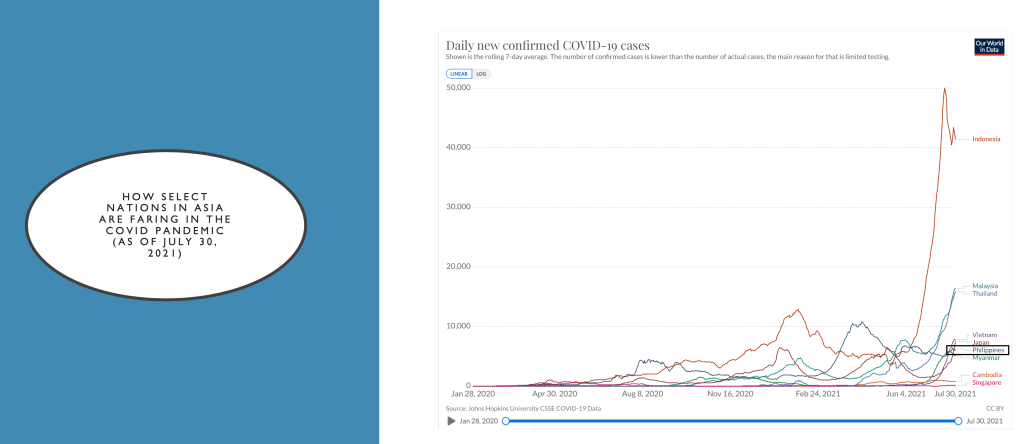Select the Singapore legend label
The image size is (1023, 444).
click(985, 383)
